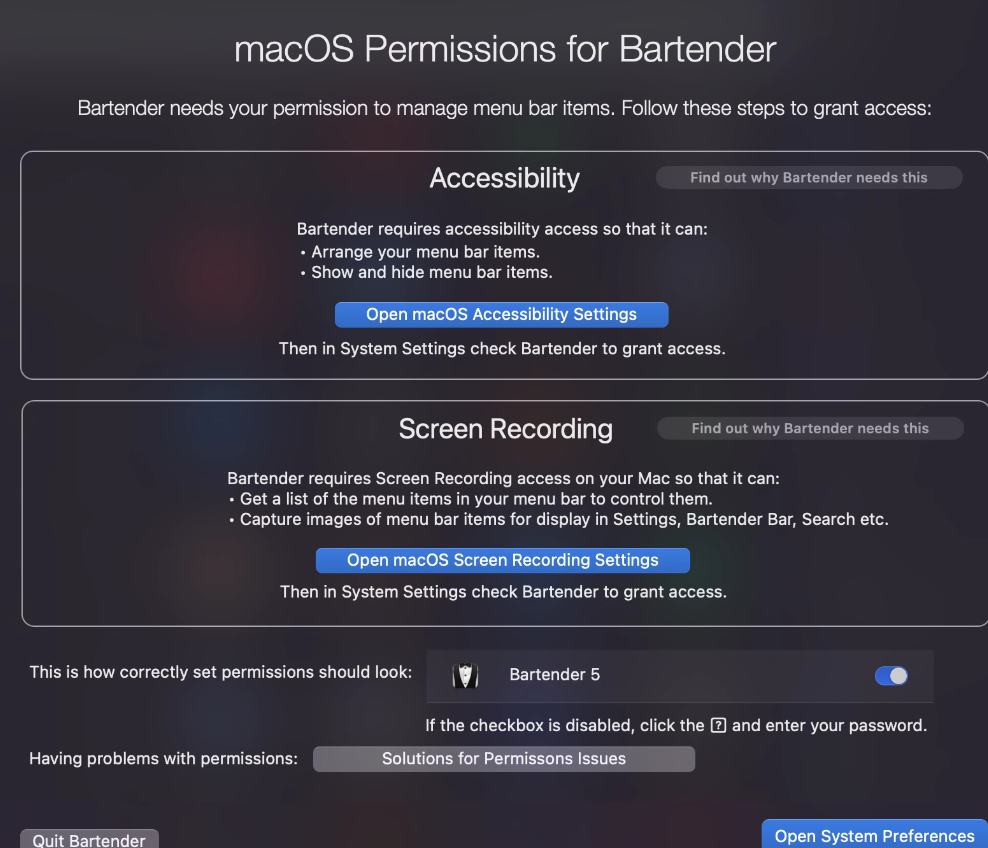
Task: Click 'Show and hide menu bar items' bullet
Action: [x=427, y=272]
